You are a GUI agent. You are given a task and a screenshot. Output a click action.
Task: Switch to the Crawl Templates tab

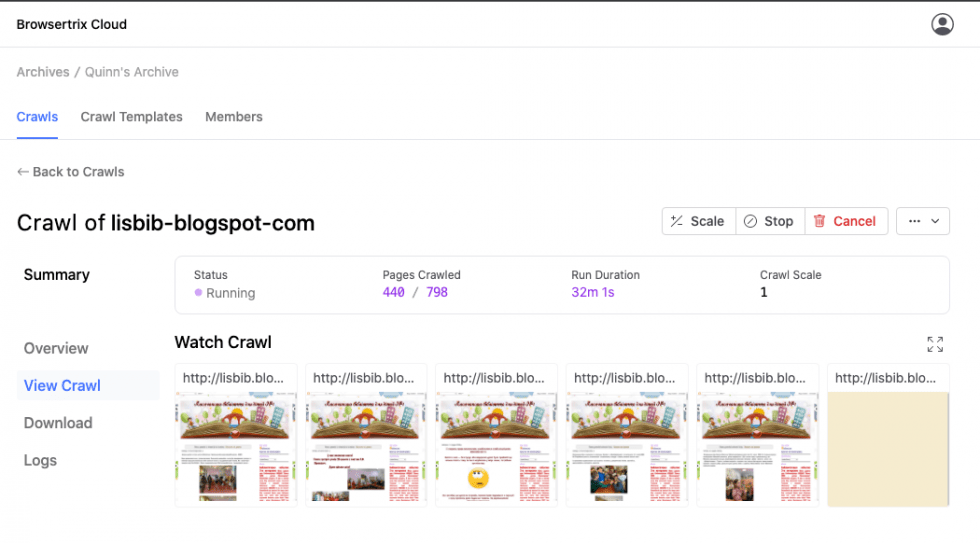pyautogui.click(x=132, y=117)
